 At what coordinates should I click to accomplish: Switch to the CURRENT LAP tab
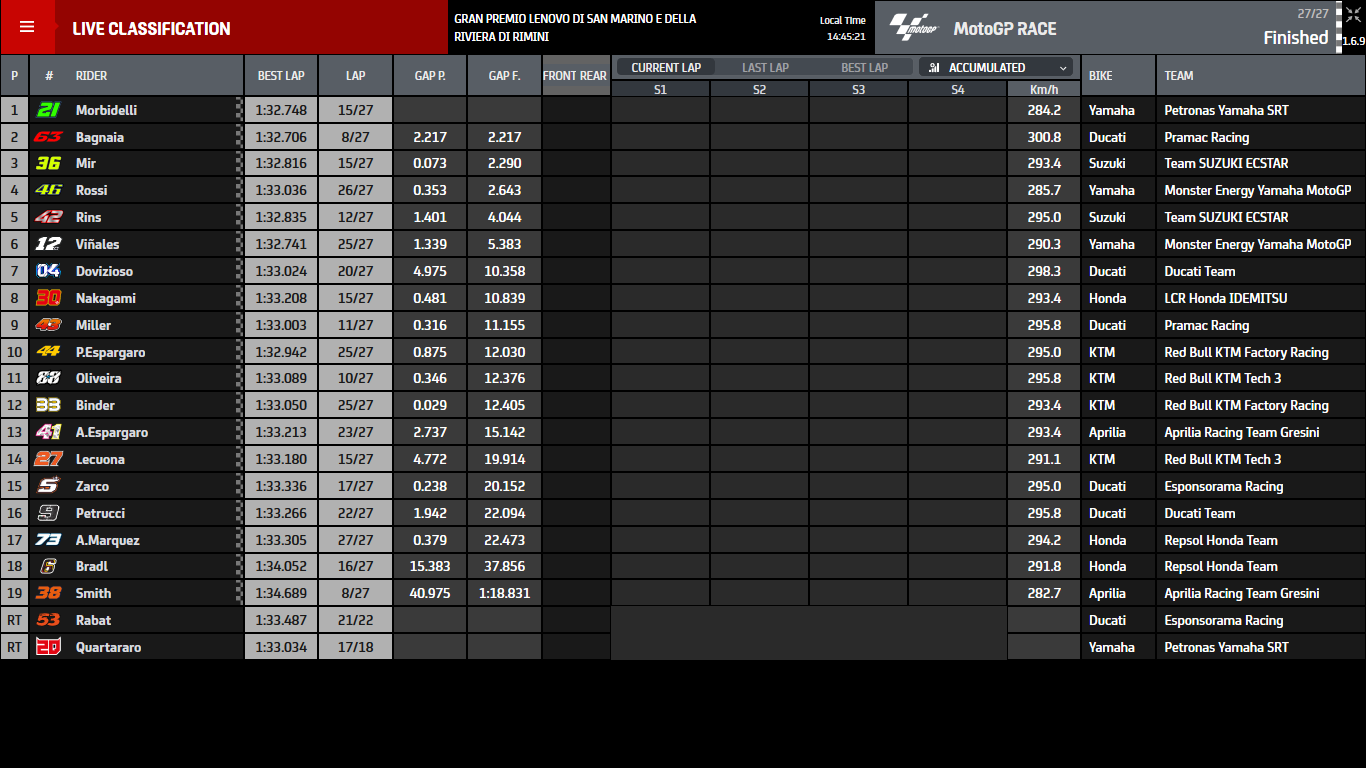(666, 67)
